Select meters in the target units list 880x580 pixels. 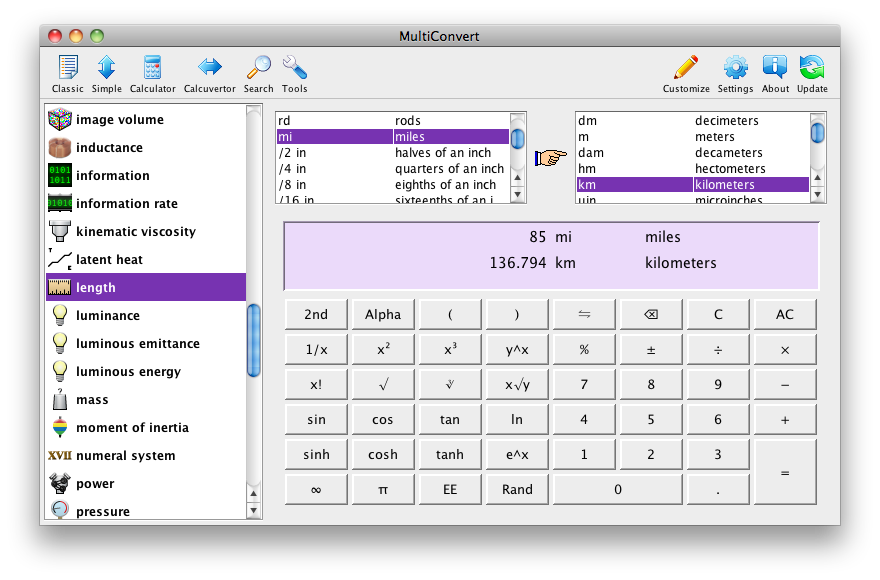pyautogui.click(x=693, y=136)
